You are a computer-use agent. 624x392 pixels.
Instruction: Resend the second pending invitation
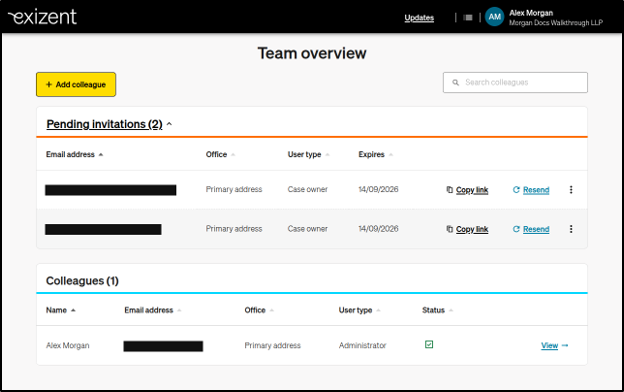(x=531, y=229)
